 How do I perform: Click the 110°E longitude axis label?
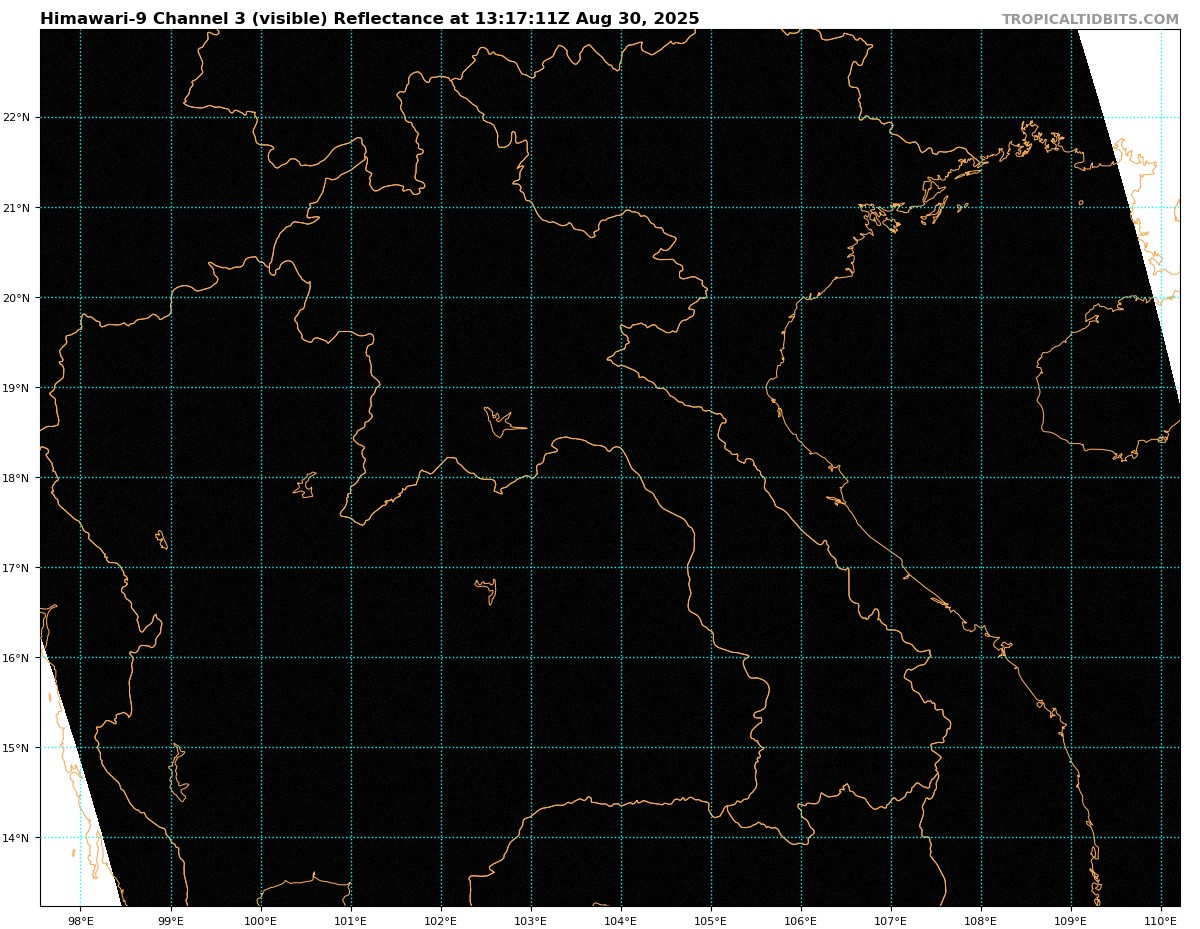point(1161,920)
